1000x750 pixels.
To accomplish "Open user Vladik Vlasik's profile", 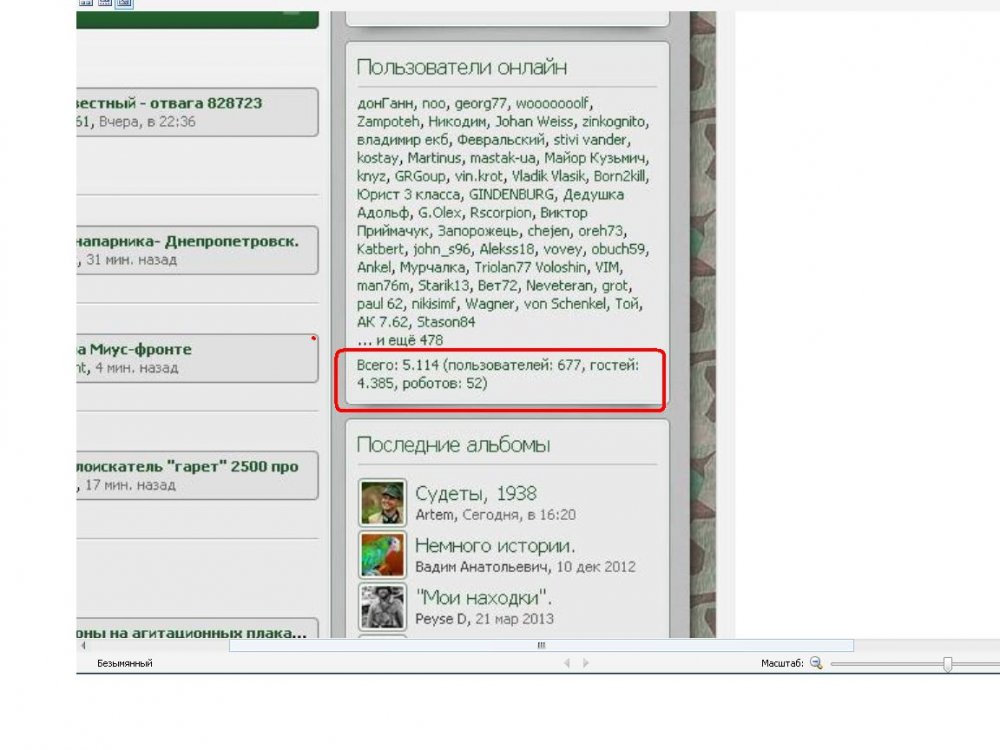I will pyautogui.click(x=548, y=176).
